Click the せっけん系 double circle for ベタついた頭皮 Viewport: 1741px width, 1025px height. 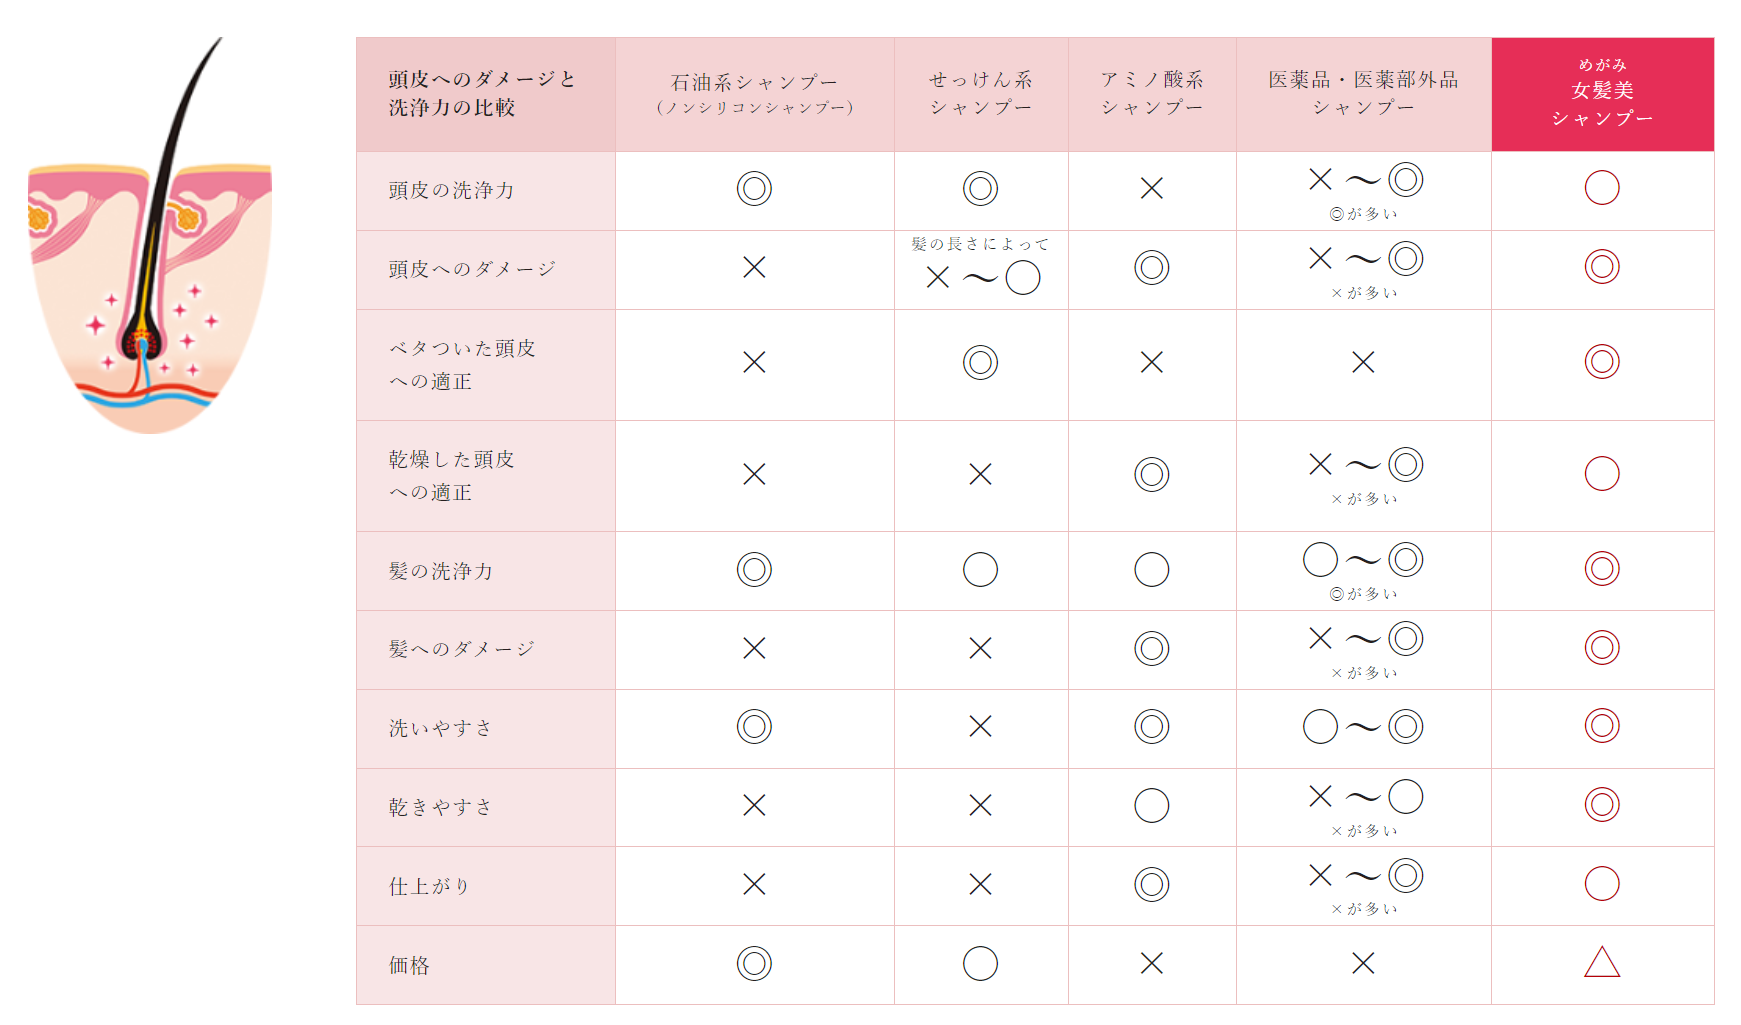(980, 362)
